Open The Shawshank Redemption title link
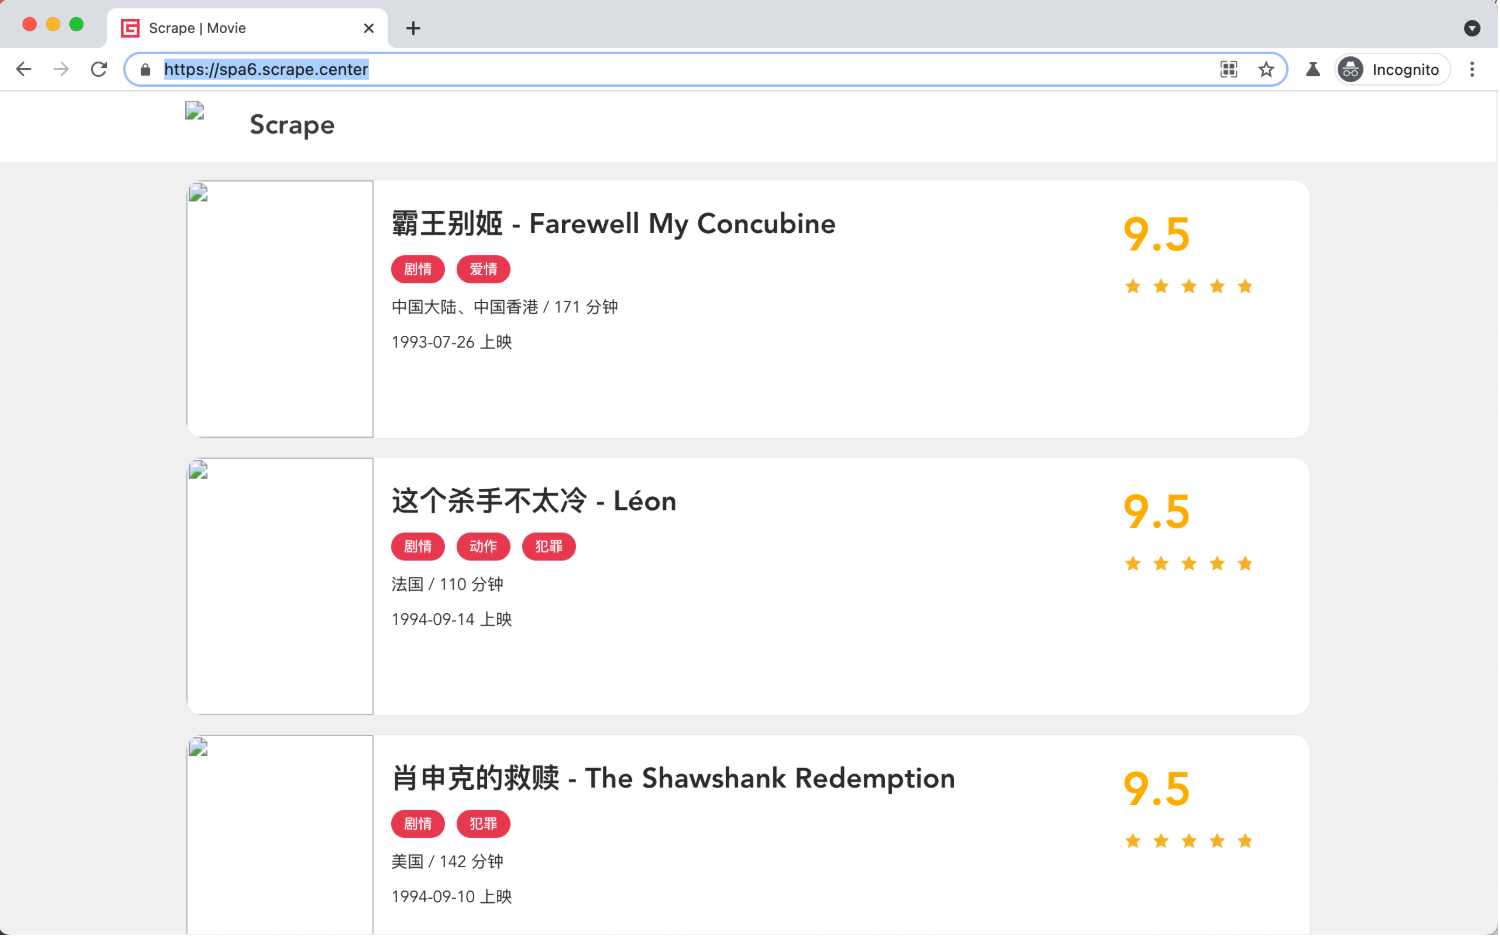Screen dimensions: 1500x940 click(673, 778)
